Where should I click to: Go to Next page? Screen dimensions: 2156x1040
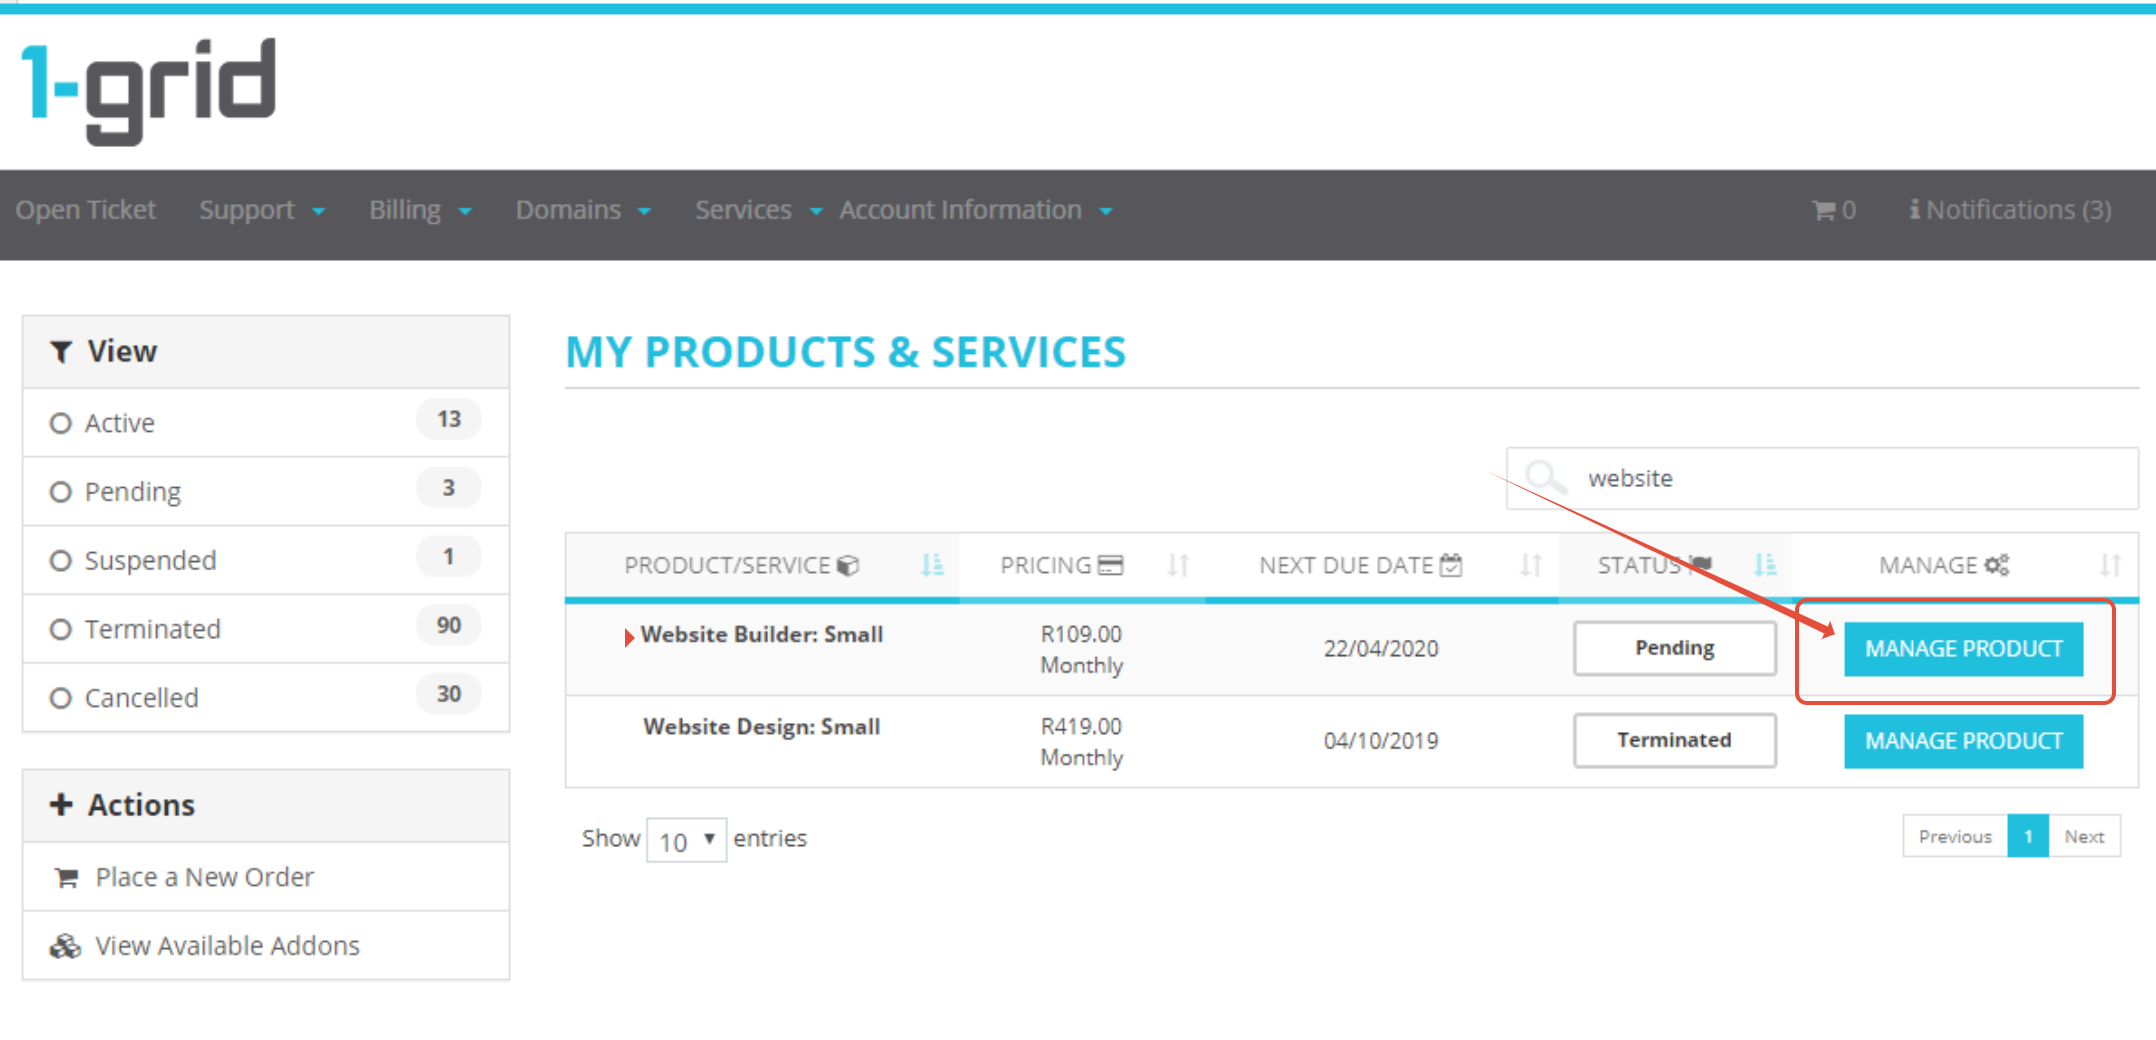pos(2084,836)
